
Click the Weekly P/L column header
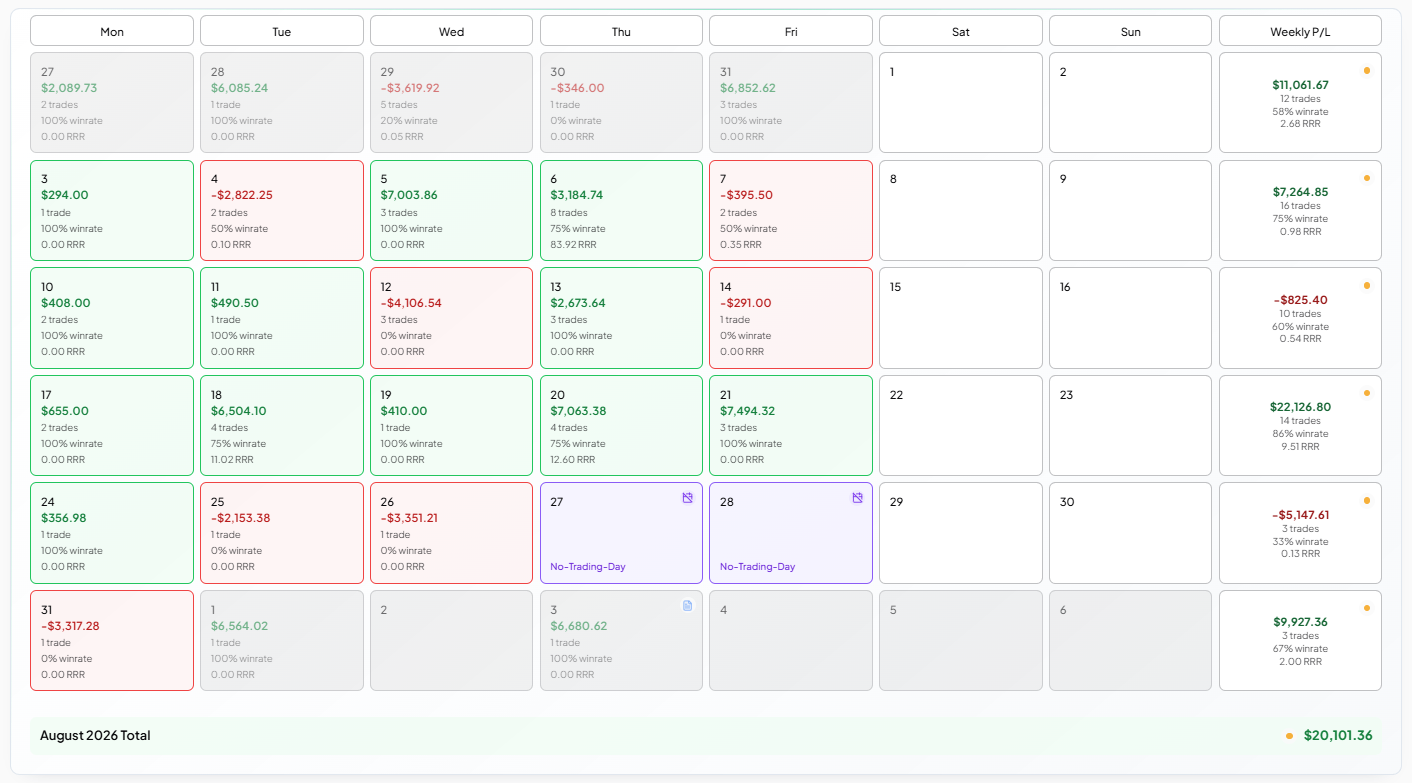click(x=1300, y=31)
